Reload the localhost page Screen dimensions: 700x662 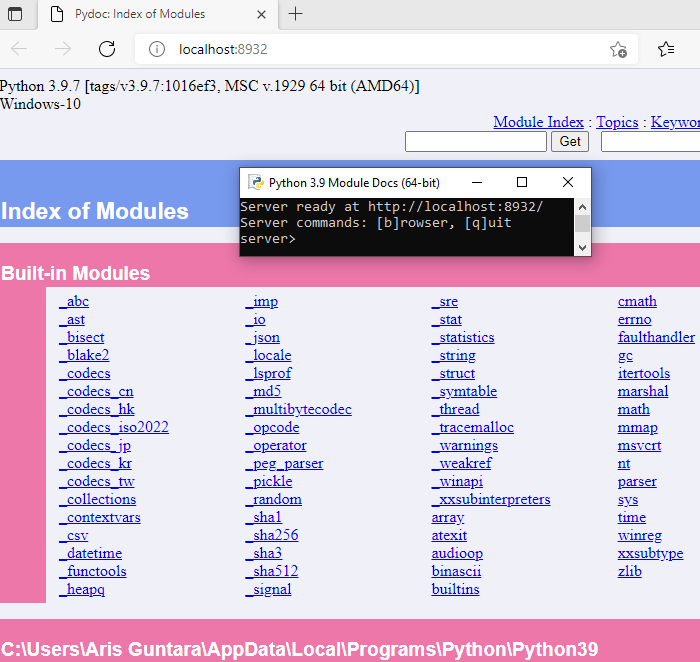(x=107, y=49)
